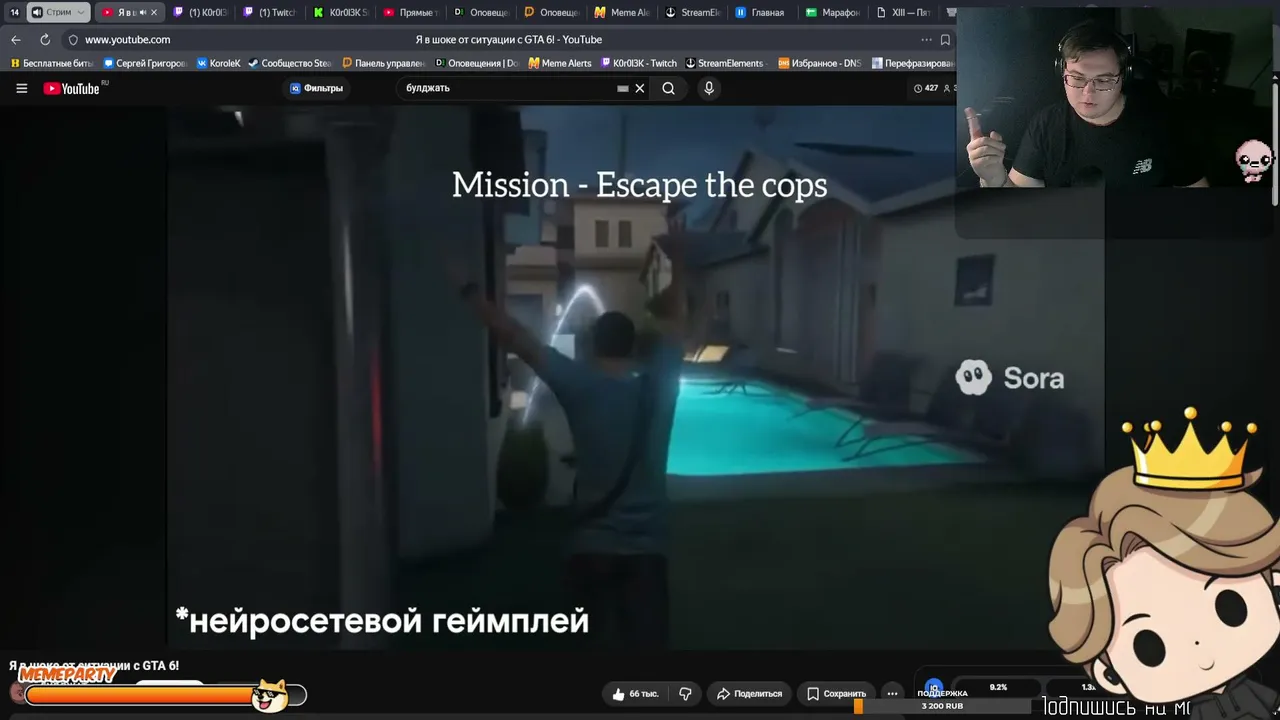Click the Поделиться share button
The width and height of the screenshot is (1280, 720).
[x=750, y=693]
